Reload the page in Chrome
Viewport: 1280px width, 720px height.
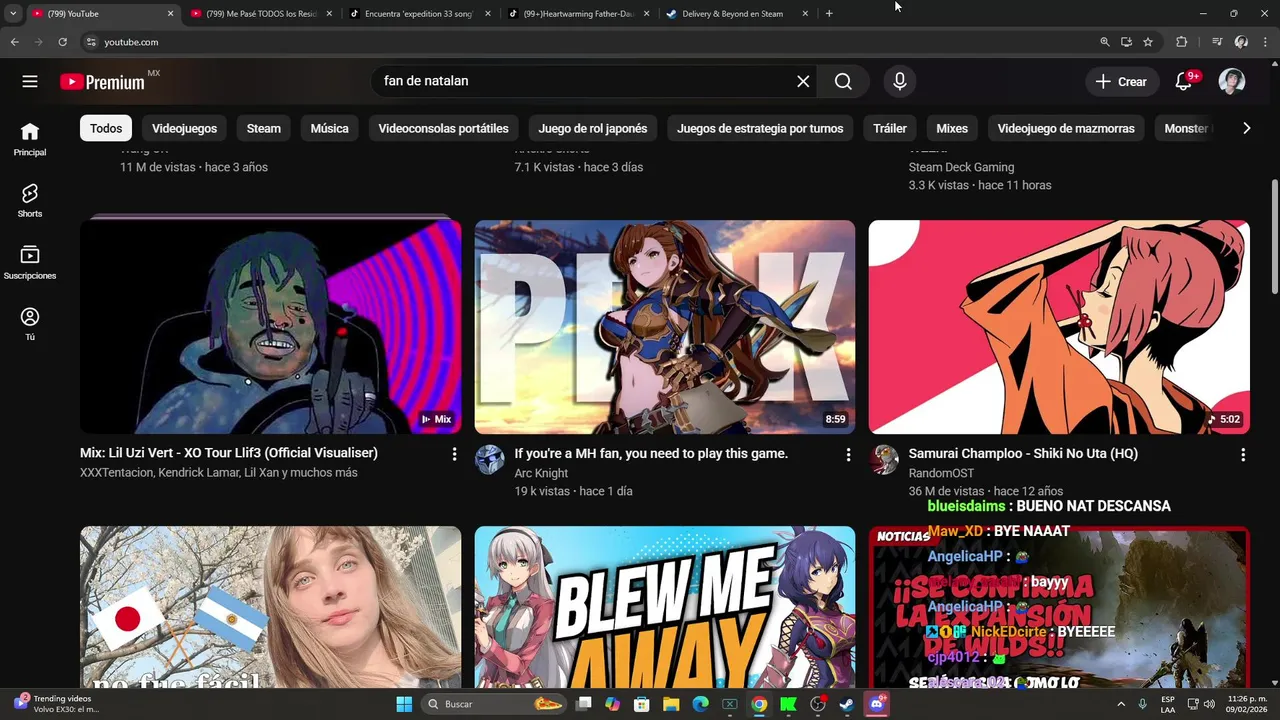tap(62, 42)
